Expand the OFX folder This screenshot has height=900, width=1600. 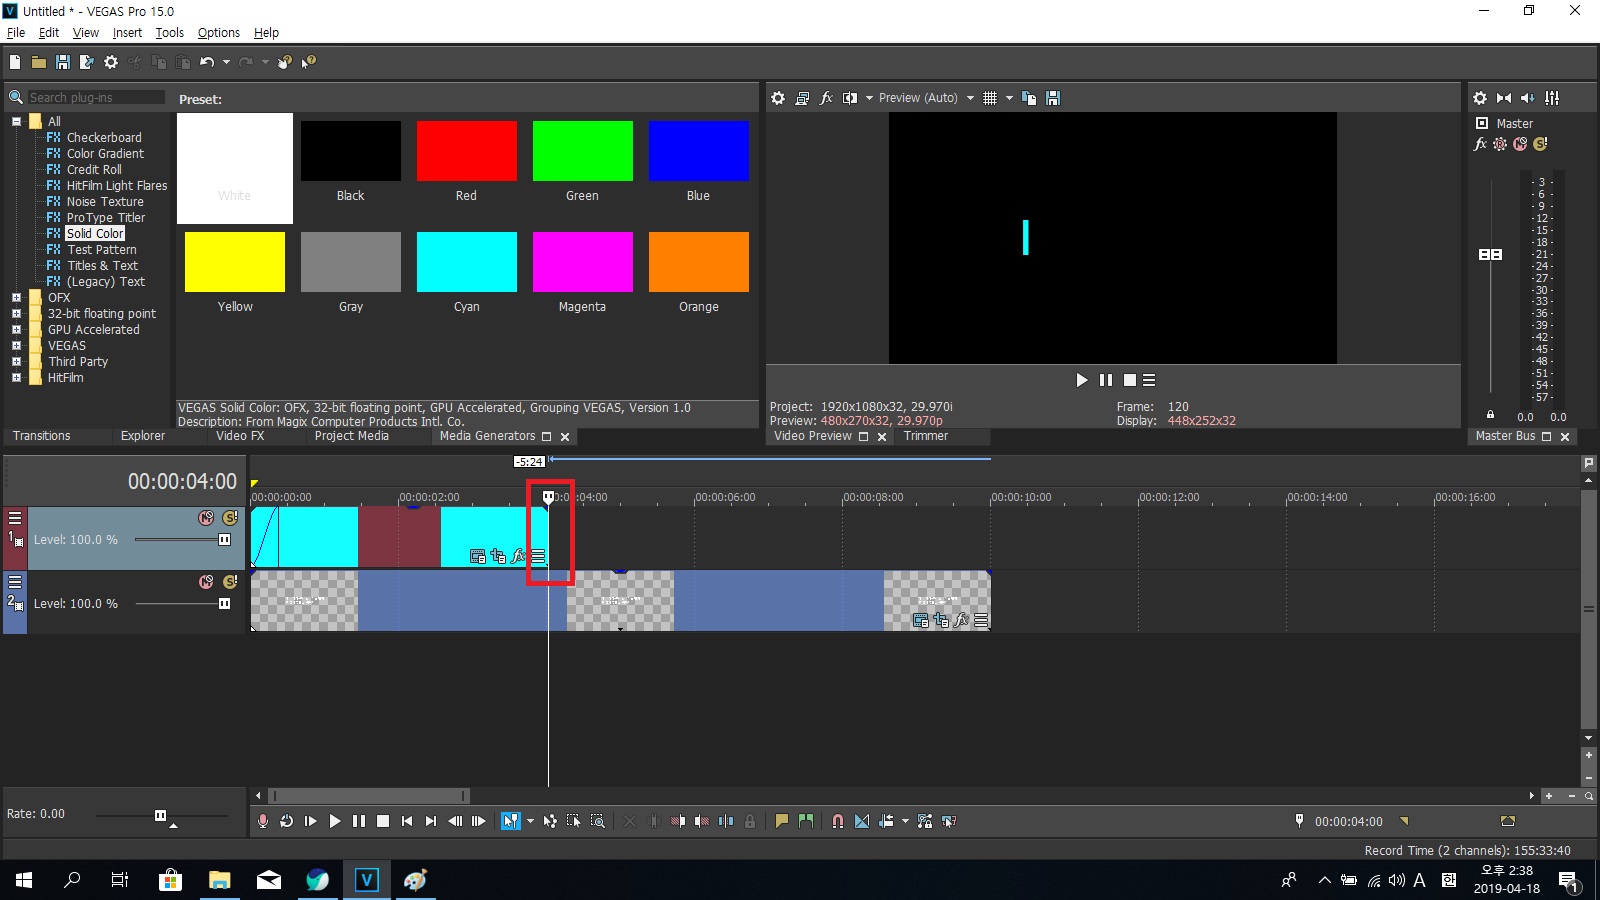(x=16, y=298)
